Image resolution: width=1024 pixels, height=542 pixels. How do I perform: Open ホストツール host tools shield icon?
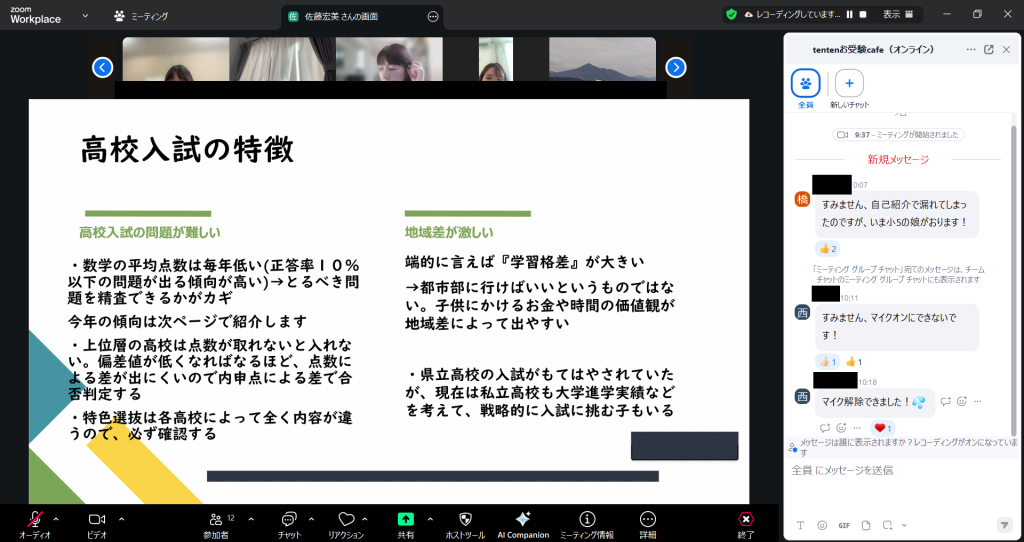[465, 519]
